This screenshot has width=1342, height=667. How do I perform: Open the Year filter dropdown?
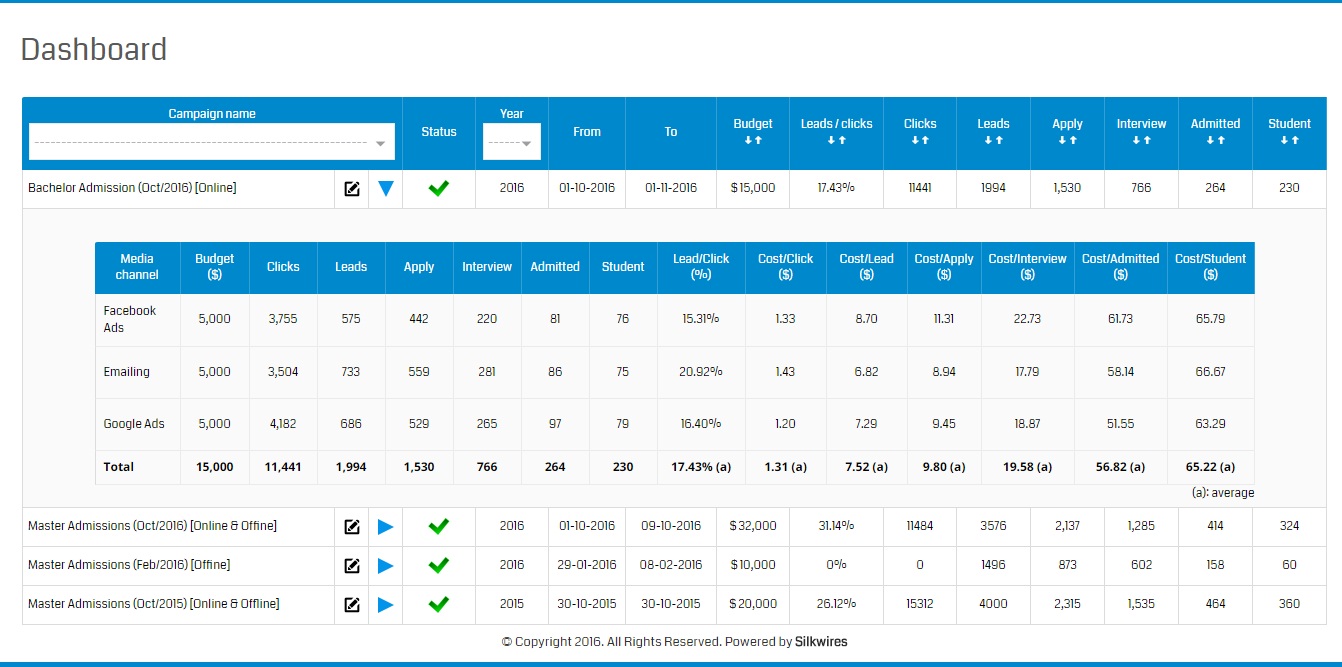coord(512,143)
